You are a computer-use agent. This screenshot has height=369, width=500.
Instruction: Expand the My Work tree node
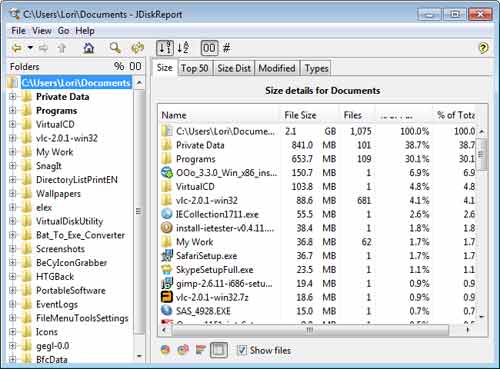point(12,152)
